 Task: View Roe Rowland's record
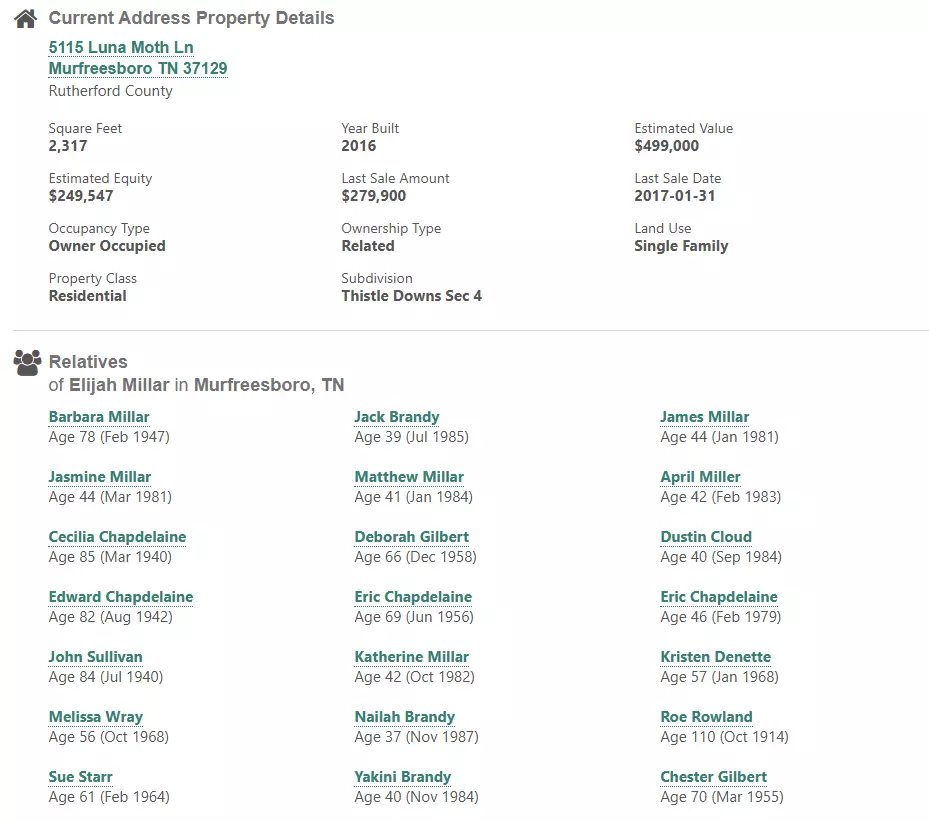pyautogui.click(x=706, y=717)
